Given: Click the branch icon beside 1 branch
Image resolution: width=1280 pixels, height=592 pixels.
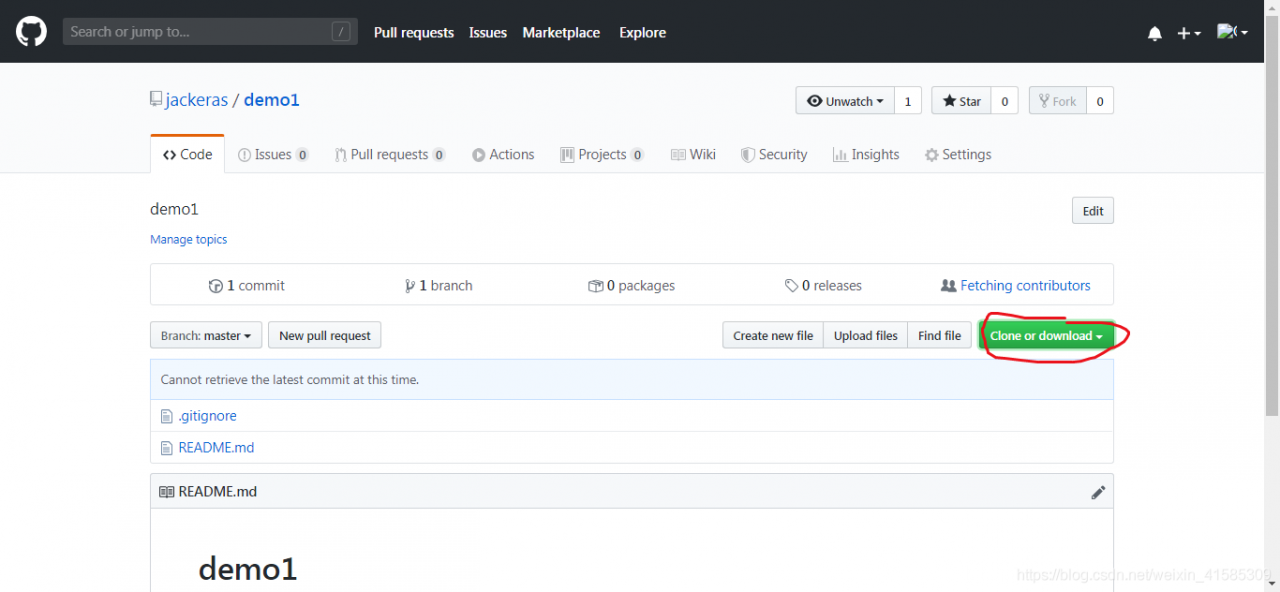Looking at the screenshot, I should click(410, 286).
